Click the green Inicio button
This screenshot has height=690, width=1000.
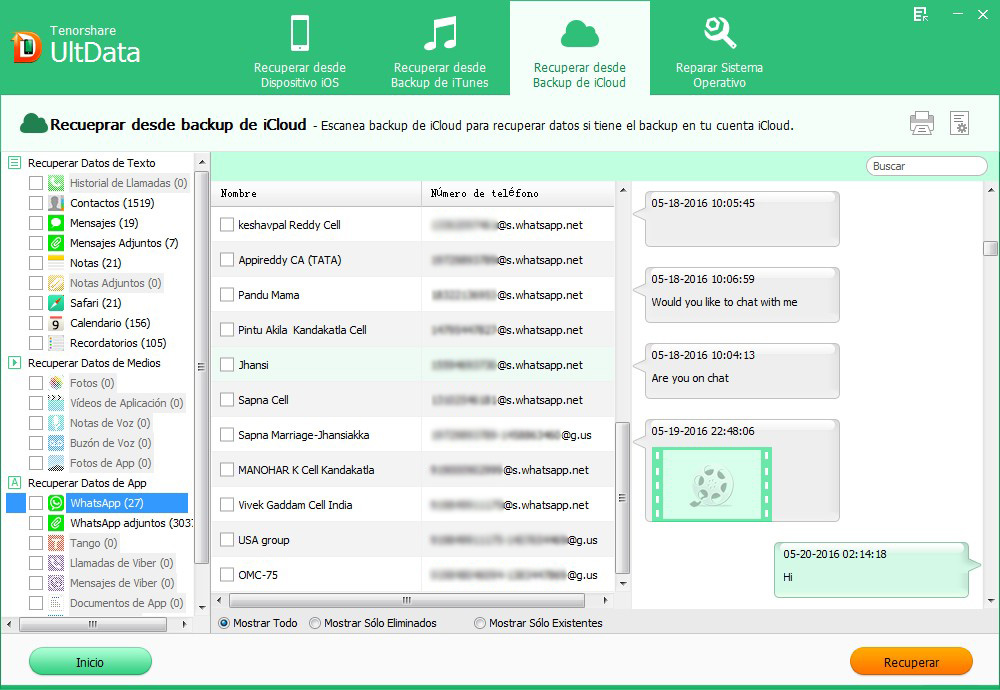[x=90, y=662]
